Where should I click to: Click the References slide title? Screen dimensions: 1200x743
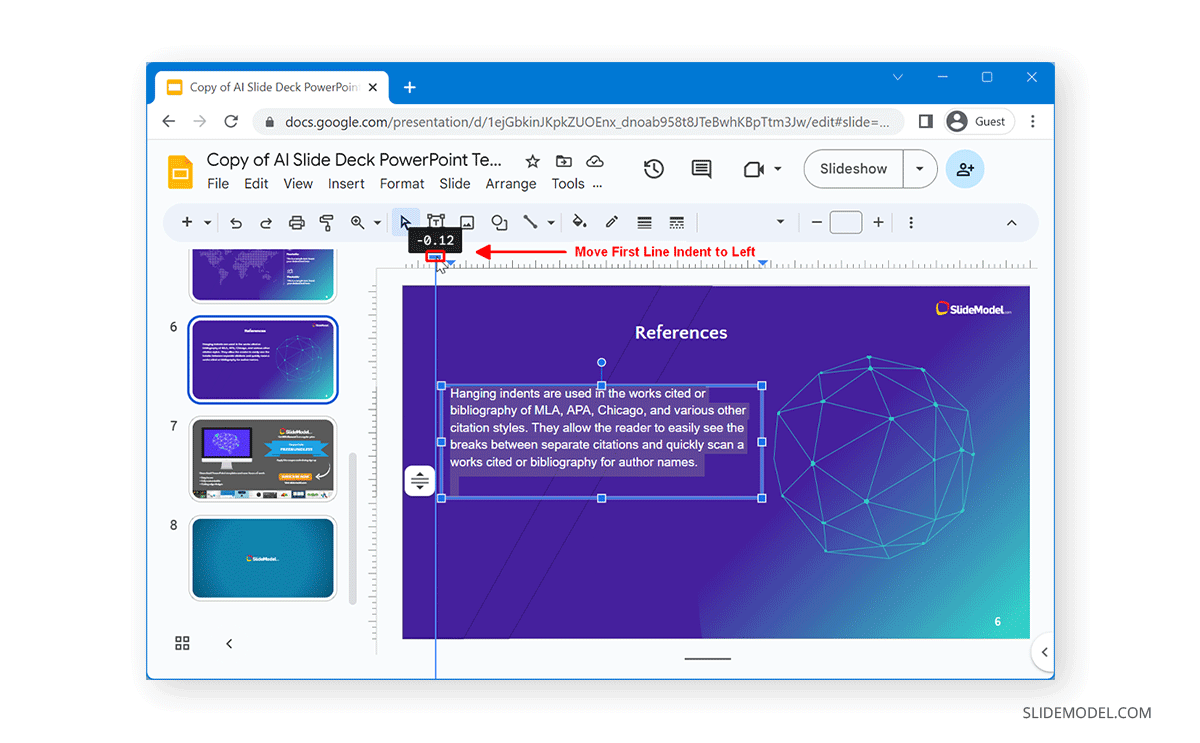point(681,332)
